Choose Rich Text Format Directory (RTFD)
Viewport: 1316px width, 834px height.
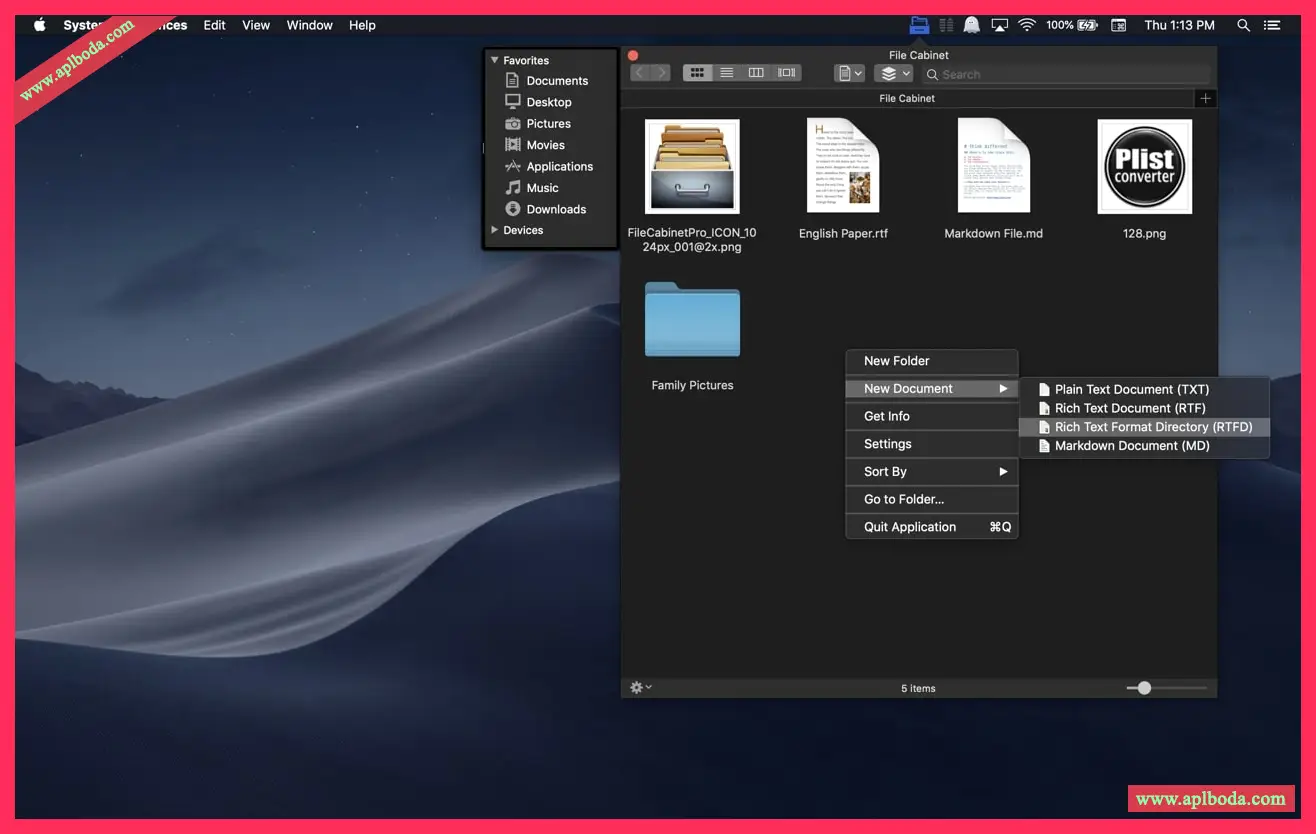coord(1152,427)
